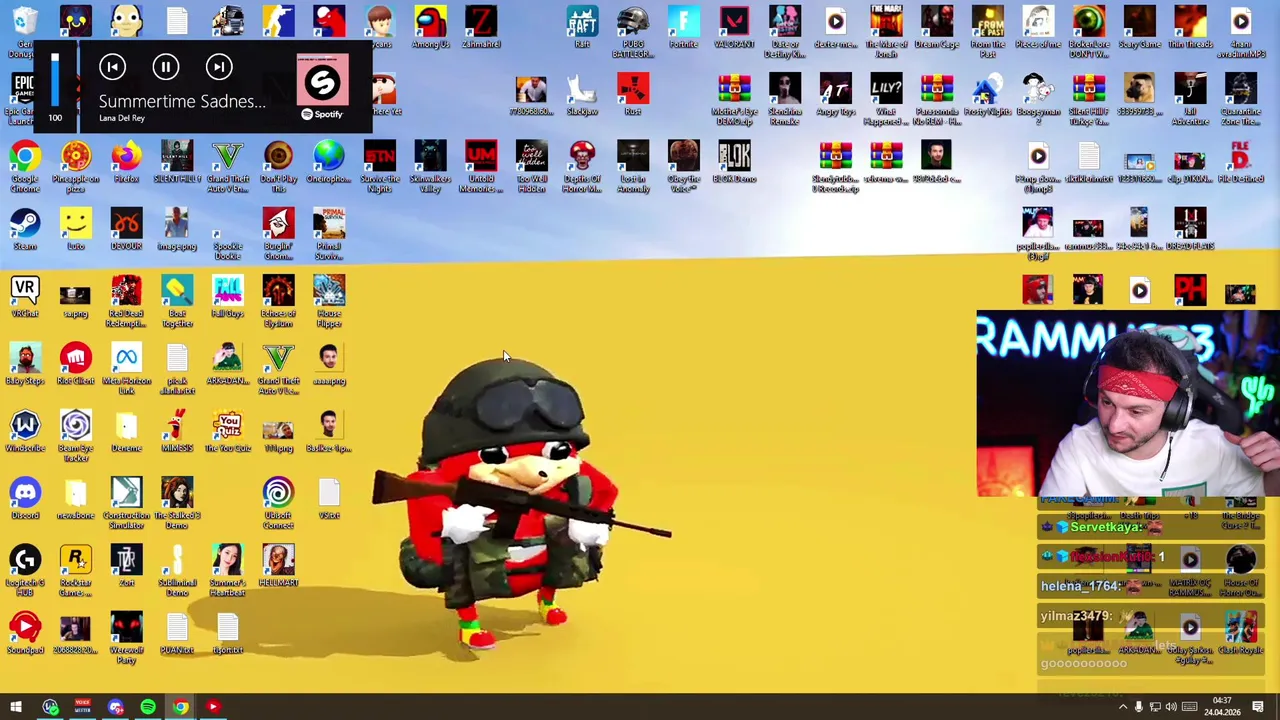
Task: Select the Red Dead Redemption icon
Action: coord(126,300)
